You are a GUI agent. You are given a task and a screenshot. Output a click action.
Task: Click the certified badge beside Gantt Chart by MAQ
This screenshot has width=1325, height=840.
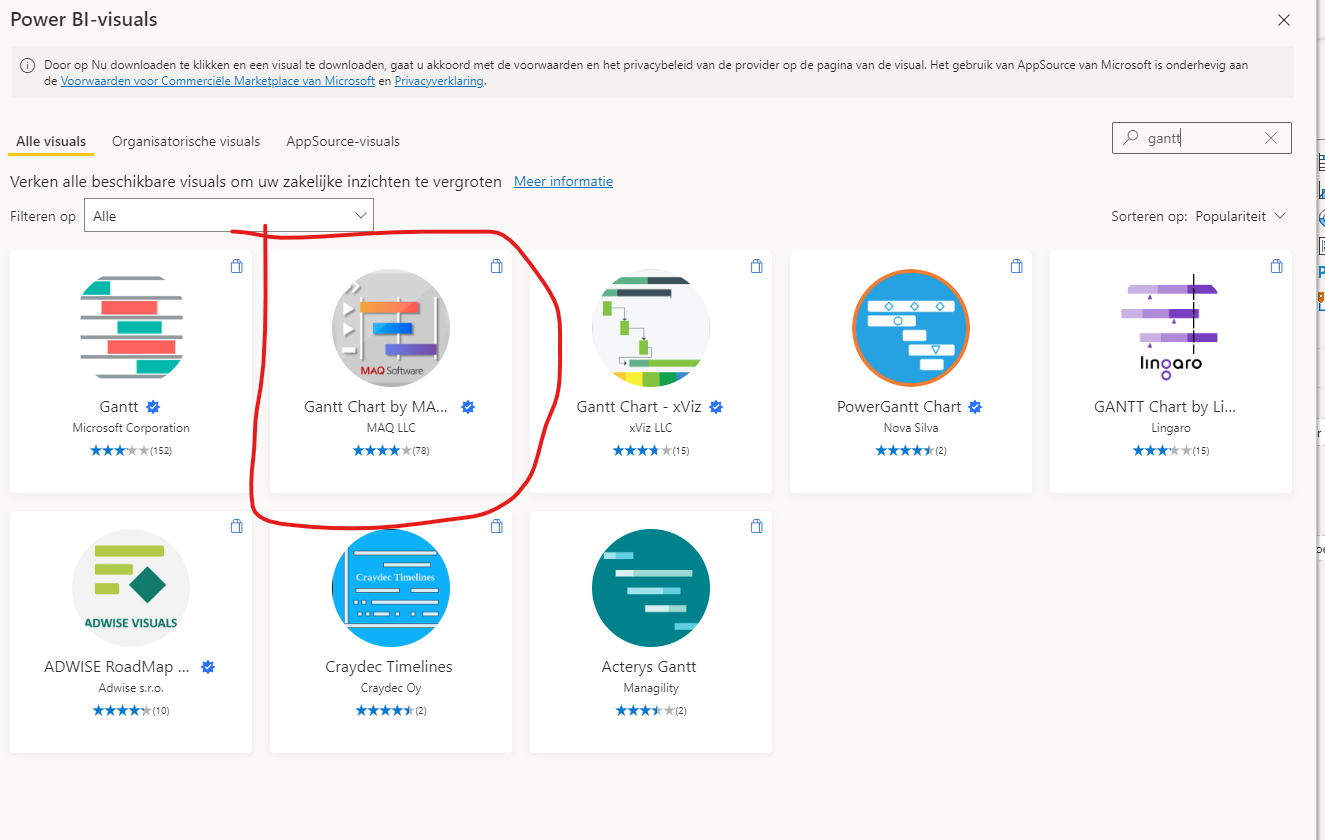pyautogui.click(x=467, y=407)
